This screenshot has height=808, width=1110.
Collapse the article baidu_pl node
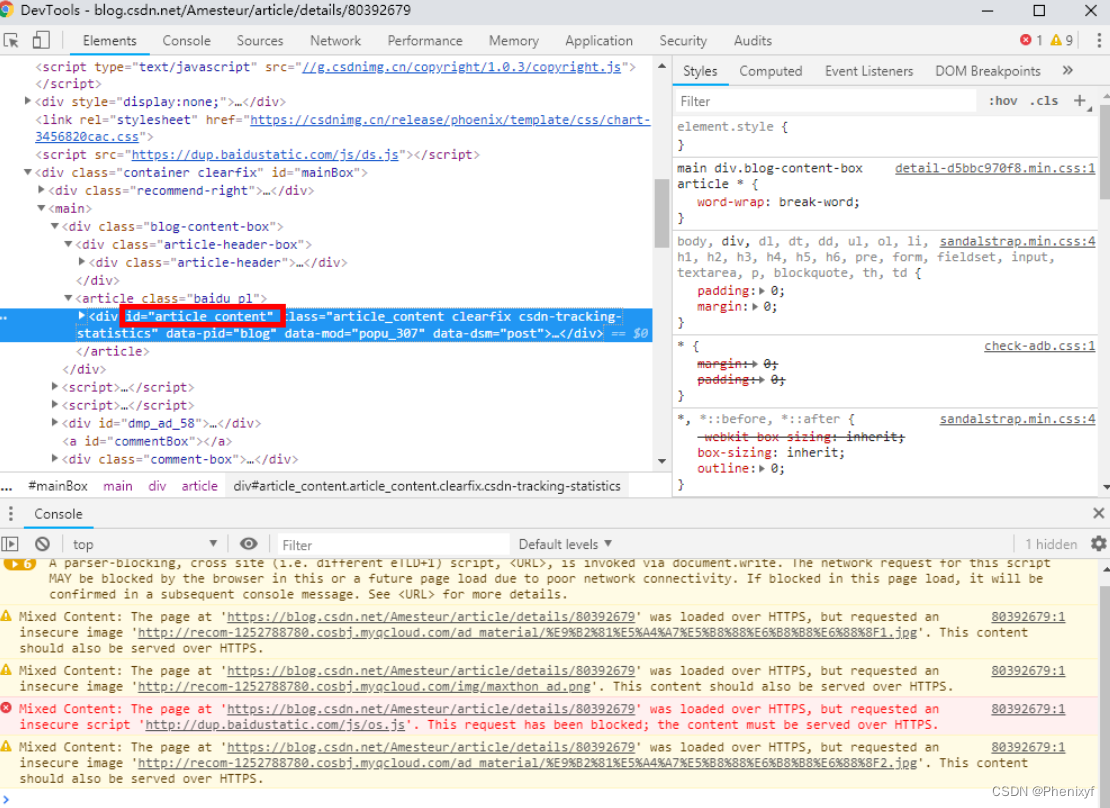[68, 298]
